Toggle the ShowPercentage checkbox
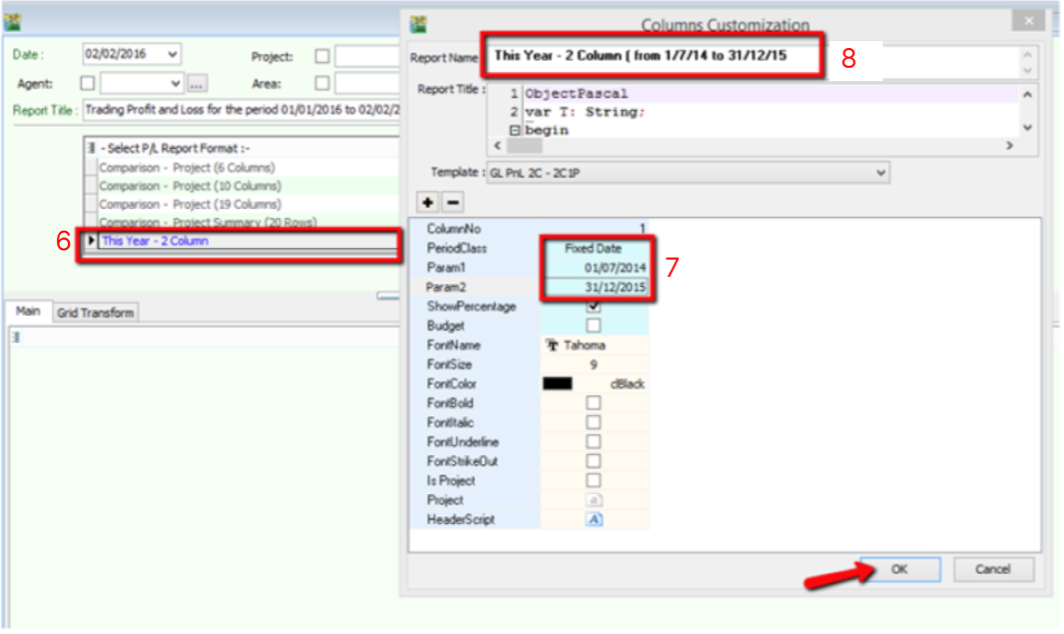The width and height of the screenshot is (1064, 634). click(x=594, y=307)
